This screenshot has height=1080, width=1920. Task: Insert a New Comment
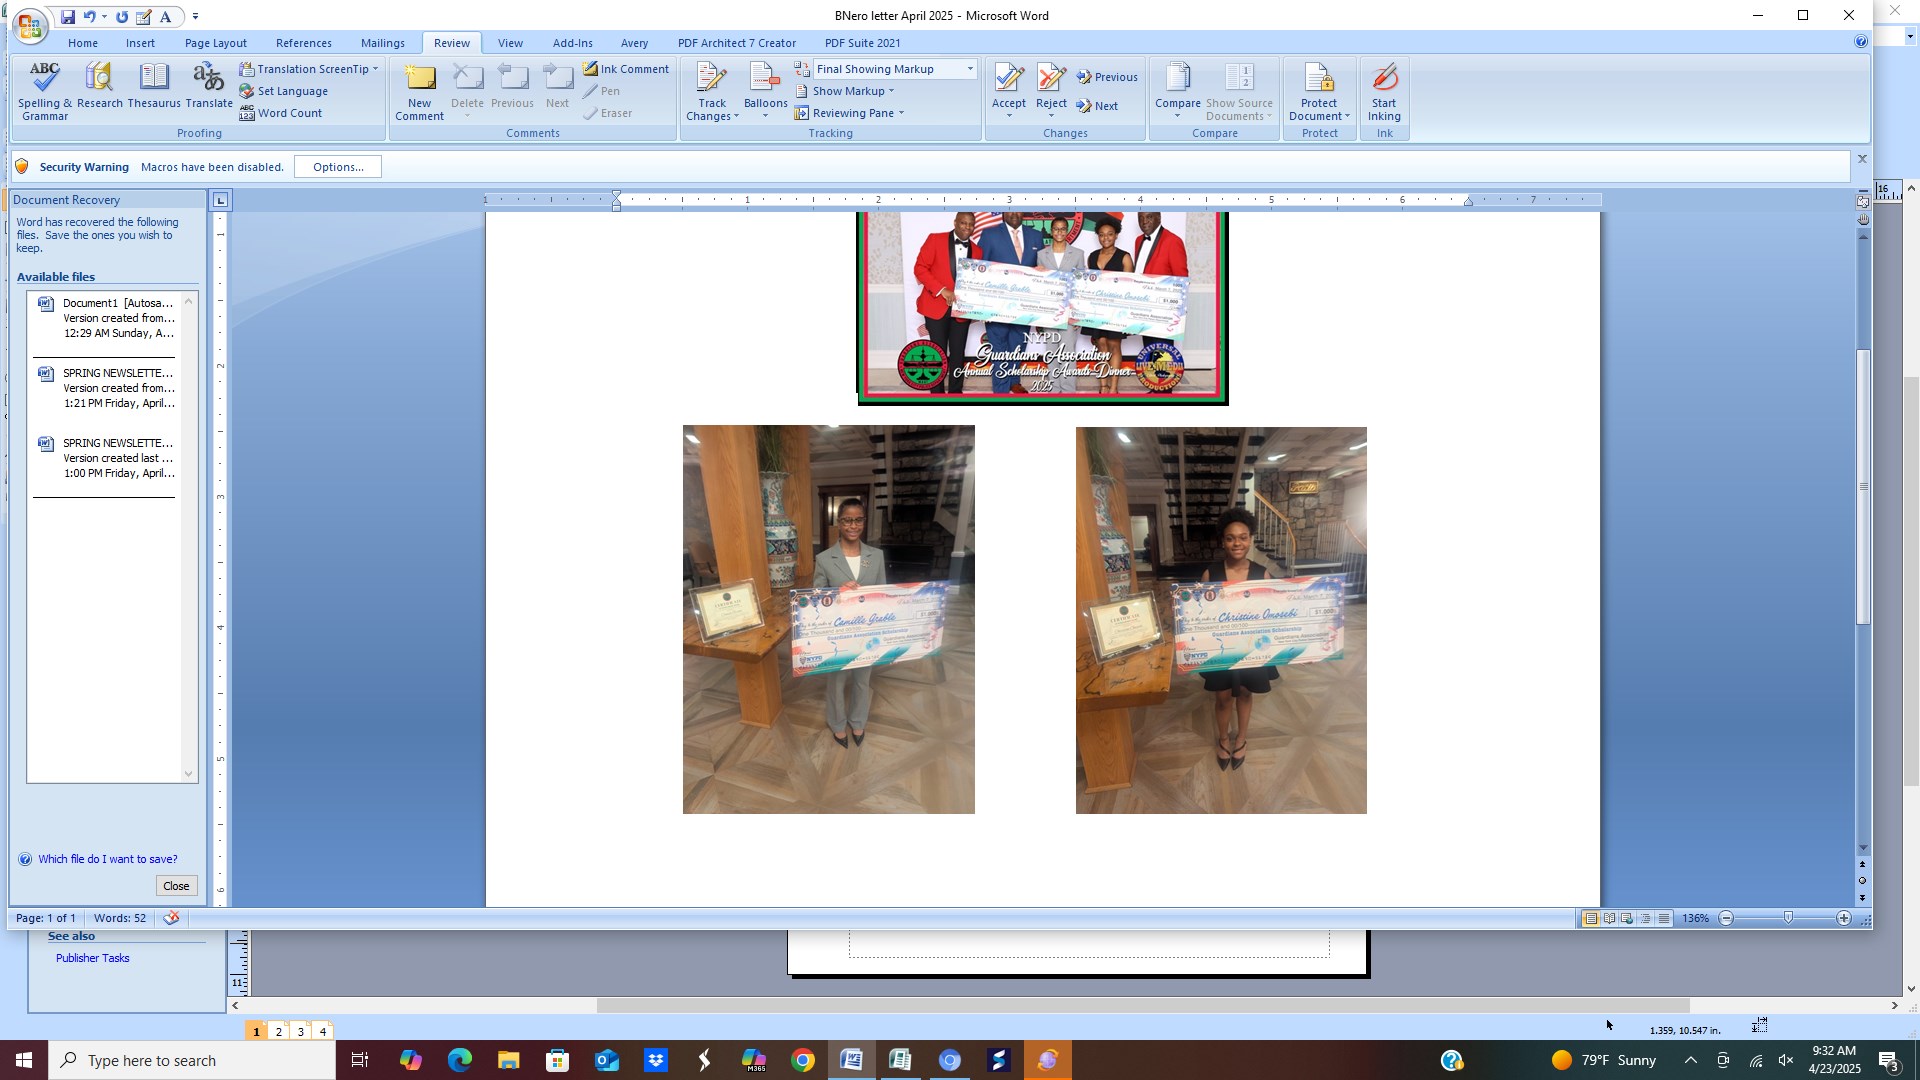tap(419, 90)
